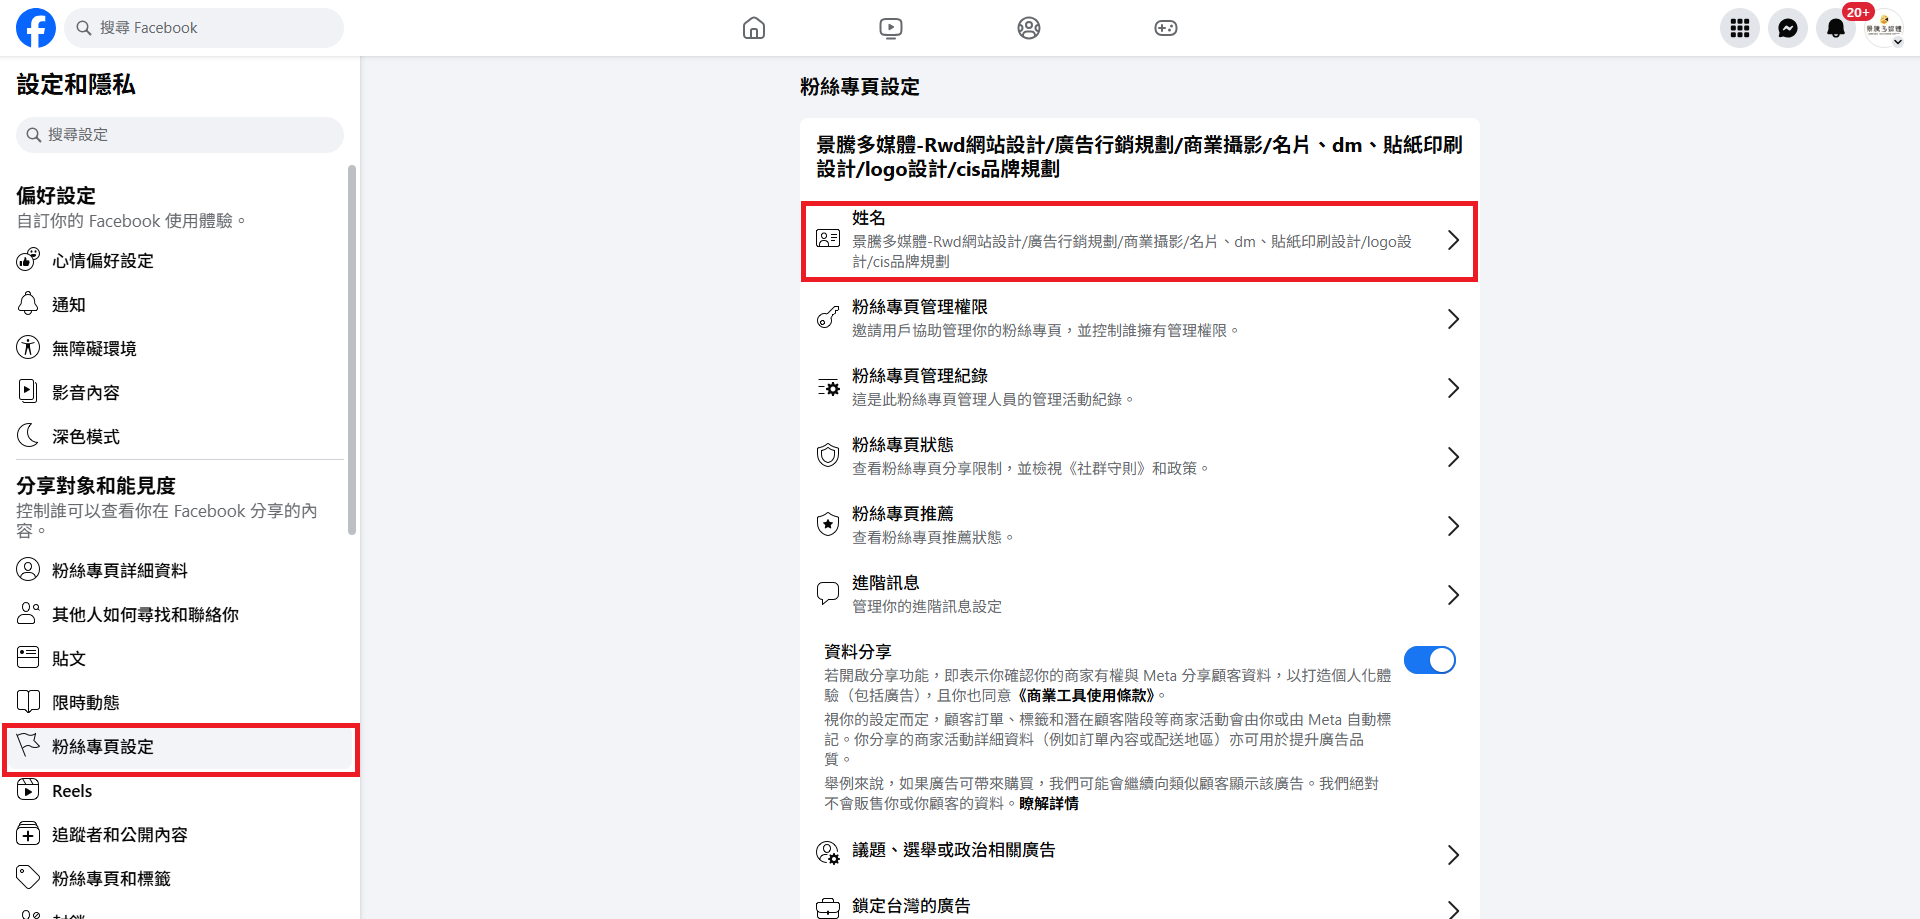
Task: Open the 商業工具使用條款 link
Action: pyautogui.click(x=1087, y=695)
